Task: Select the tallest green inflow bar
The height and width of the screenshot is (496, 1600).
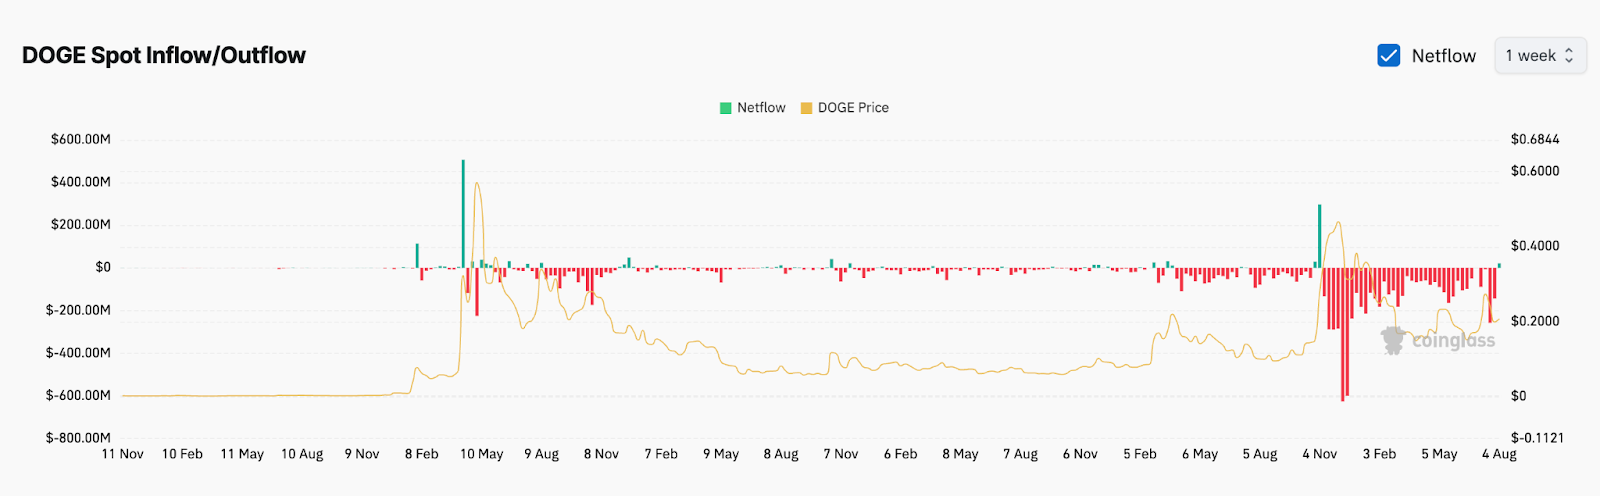Action: pyautogui.click(x=463, y=212)
